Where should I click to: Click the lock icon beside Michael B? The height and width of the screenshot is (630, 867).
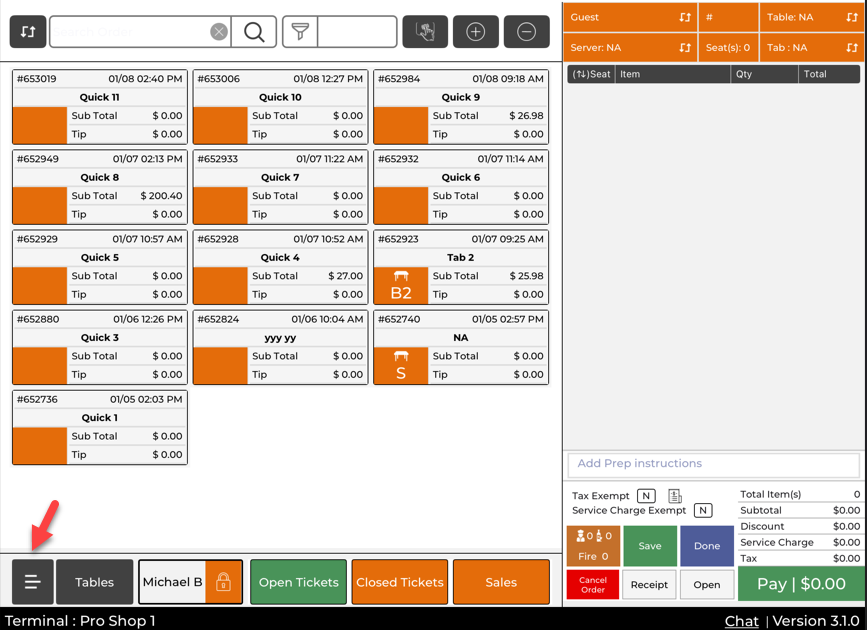pyautogui.click(x=224, y=582)
